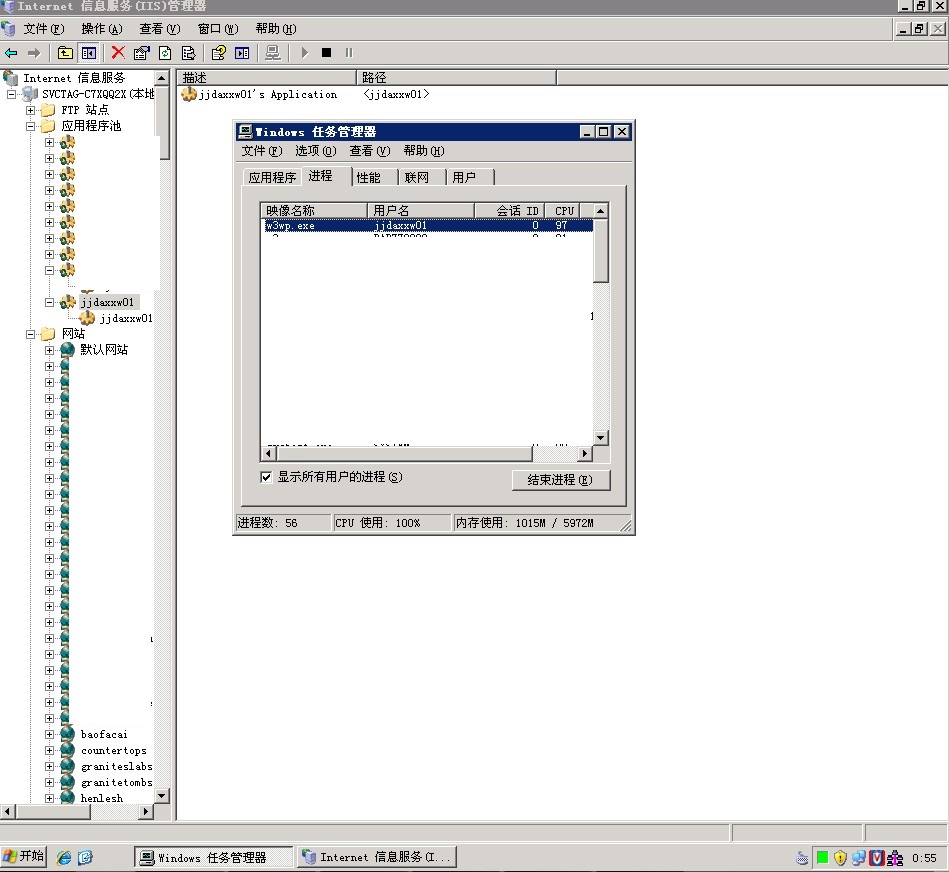The width and height of the screenshot is (949, 872).
Task: Click process list scroll down arrow
Action: coord(600,438)
